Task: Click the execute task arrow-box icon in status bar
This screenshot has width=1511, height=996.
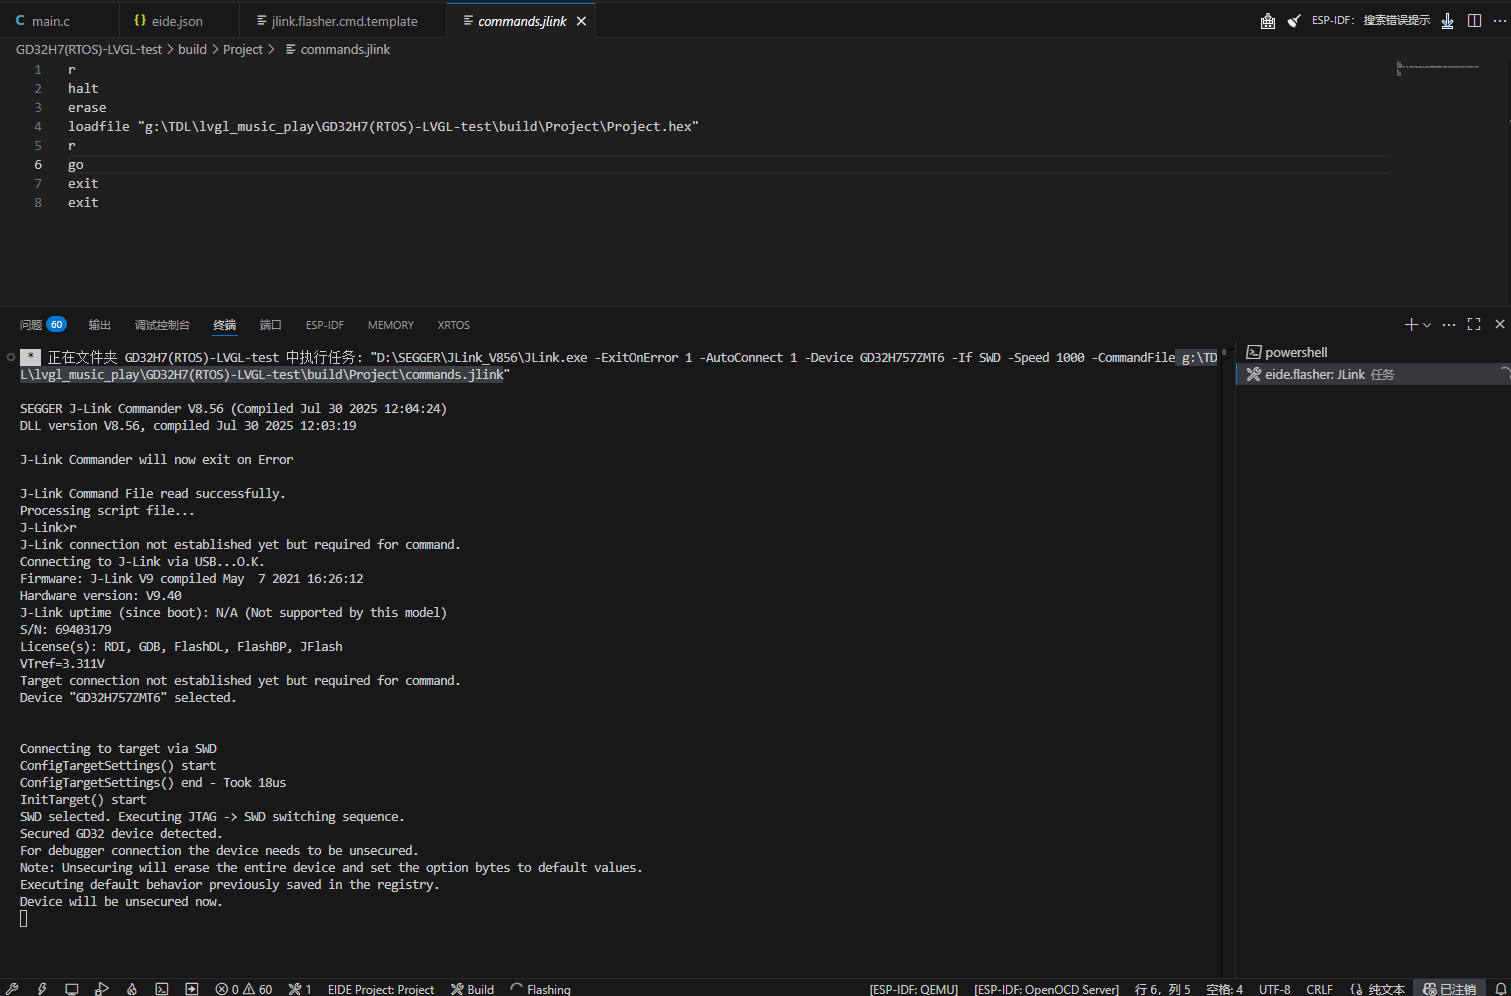Action: click(x=192, y=989)
